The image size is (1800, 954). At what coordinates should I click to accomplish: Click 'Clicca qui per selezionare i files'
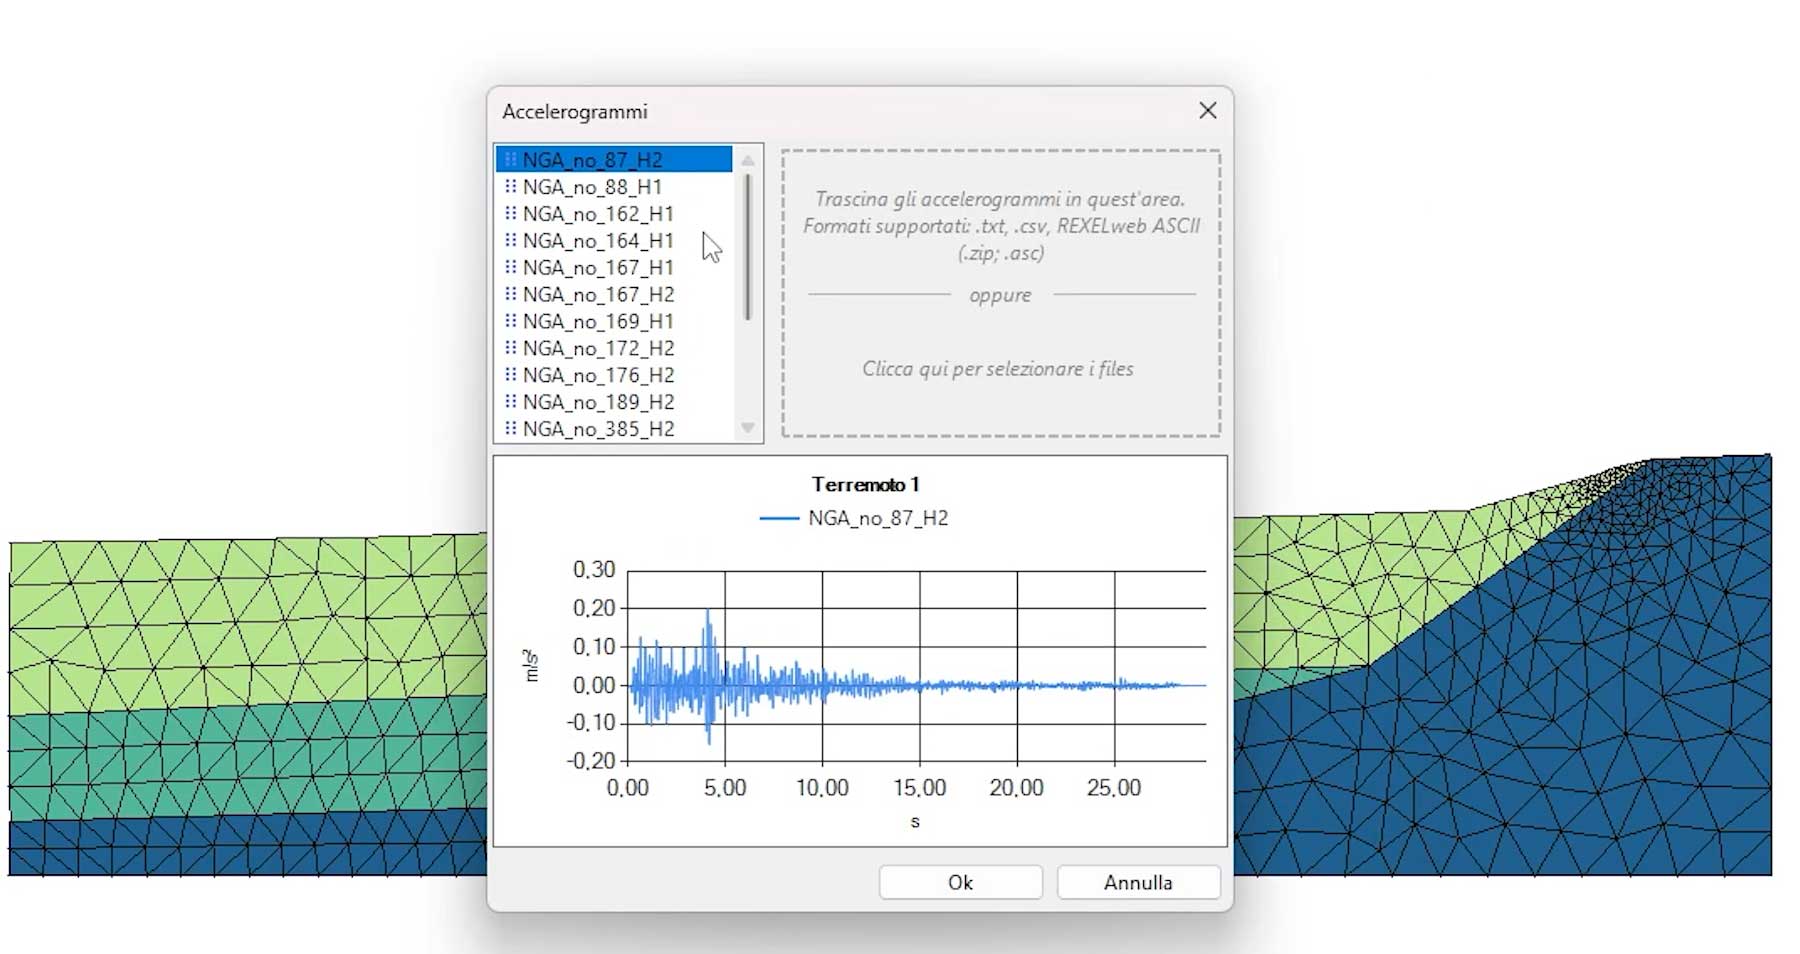click(998, 369)
